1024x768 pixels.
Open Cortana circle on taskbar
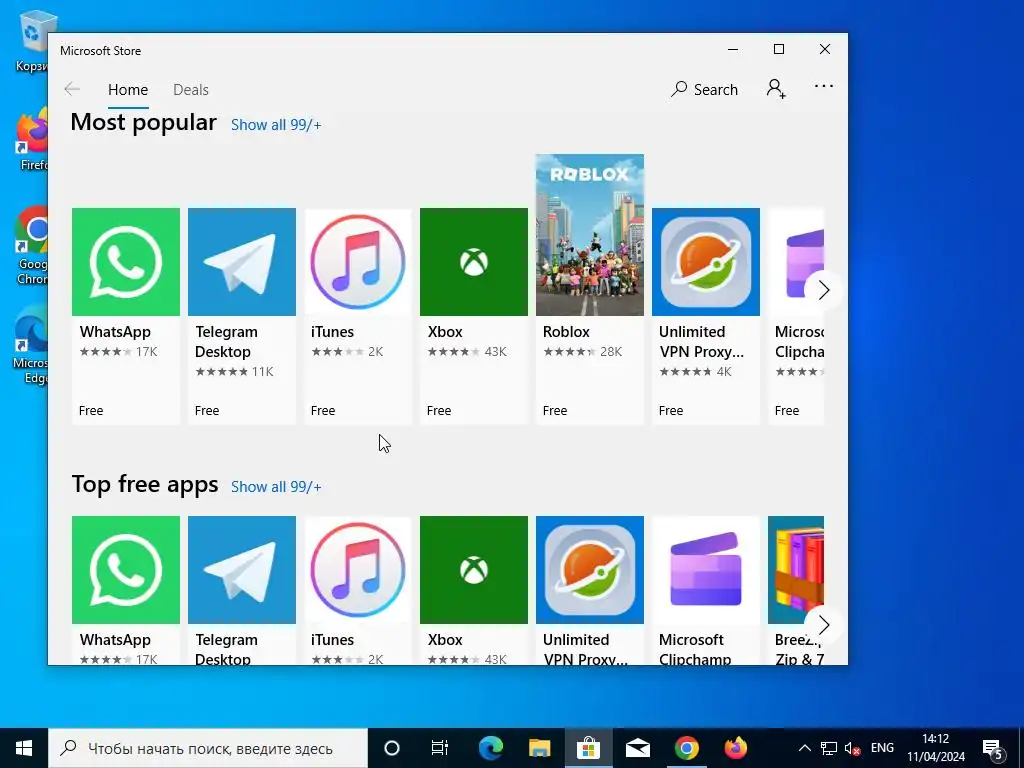point(392,748)
